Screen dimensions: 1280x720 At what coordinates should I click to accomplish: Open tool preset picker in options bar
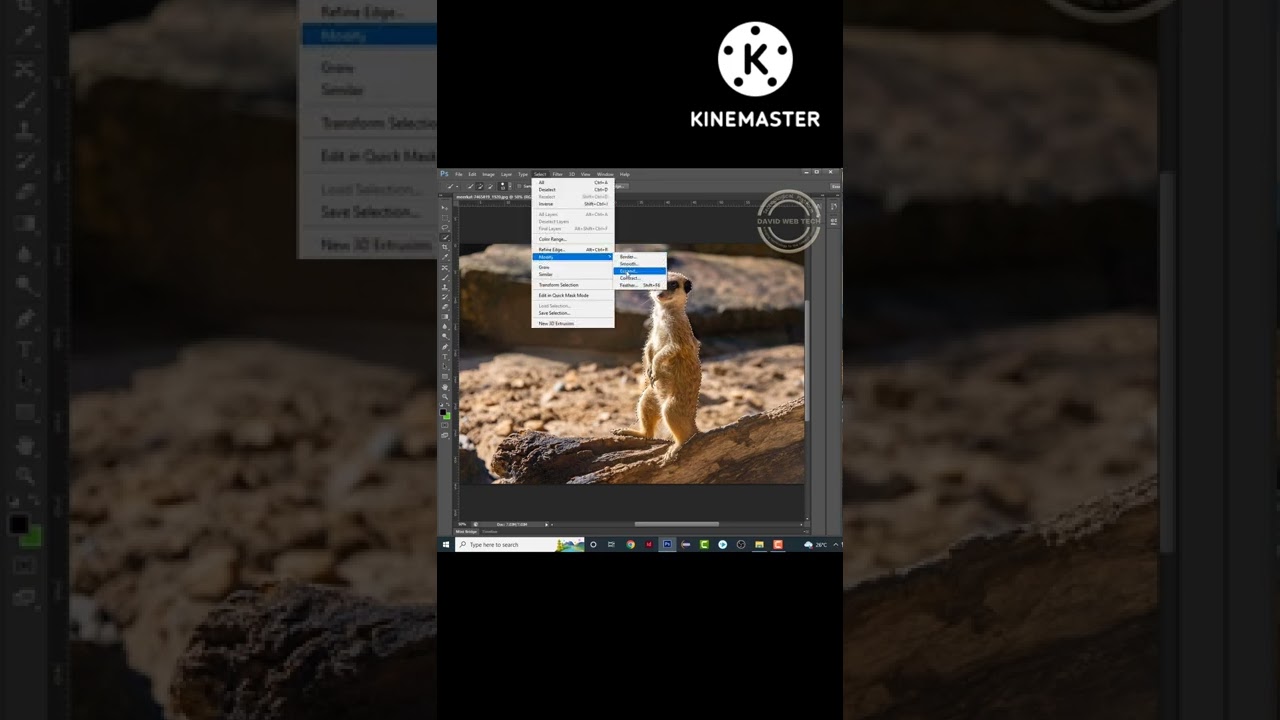pos(451,186)
